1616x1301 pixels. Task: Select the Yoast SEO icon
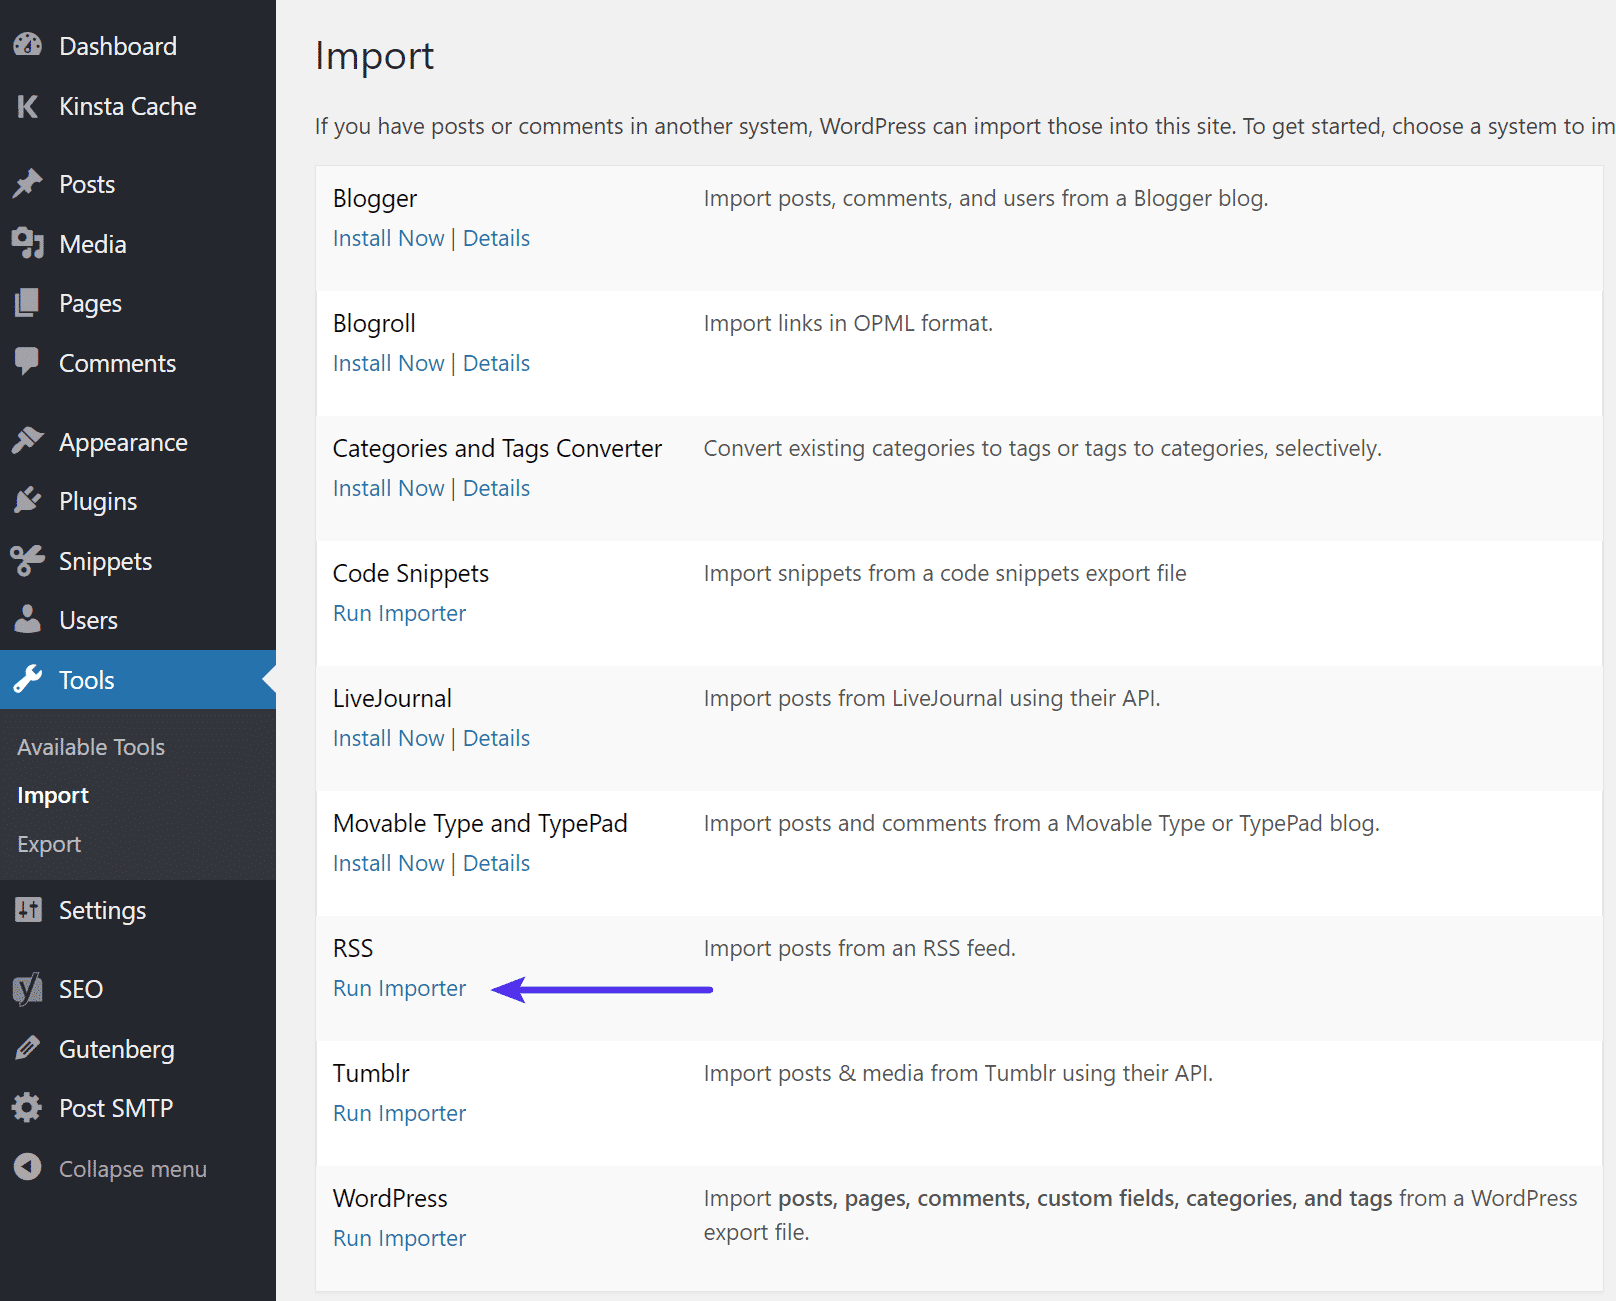pyautogui.click(x=28, y=989)
